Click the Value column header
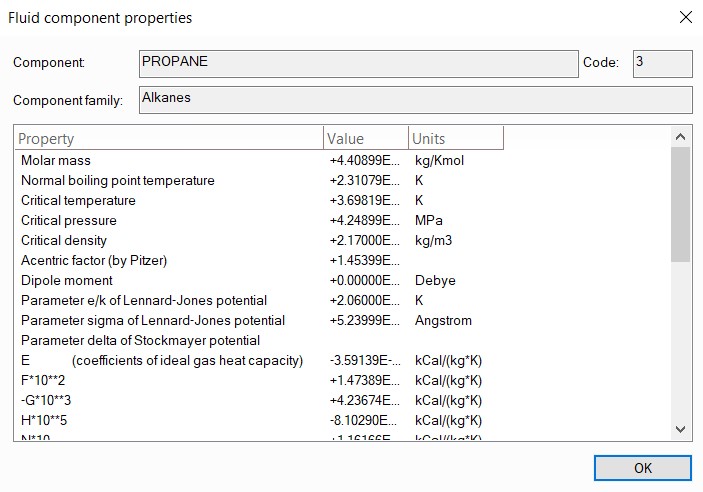This screenshot has height=492, width=703. click(x=365, y=138)
